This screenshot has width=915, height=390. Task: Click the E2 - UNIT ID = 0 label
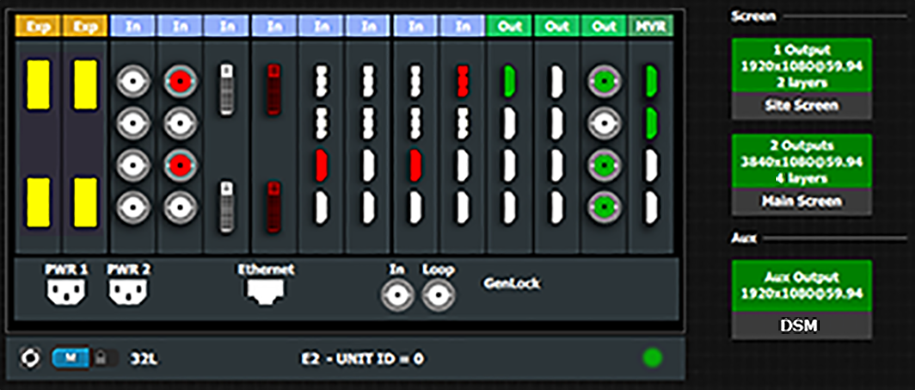[x=363, y=358]
